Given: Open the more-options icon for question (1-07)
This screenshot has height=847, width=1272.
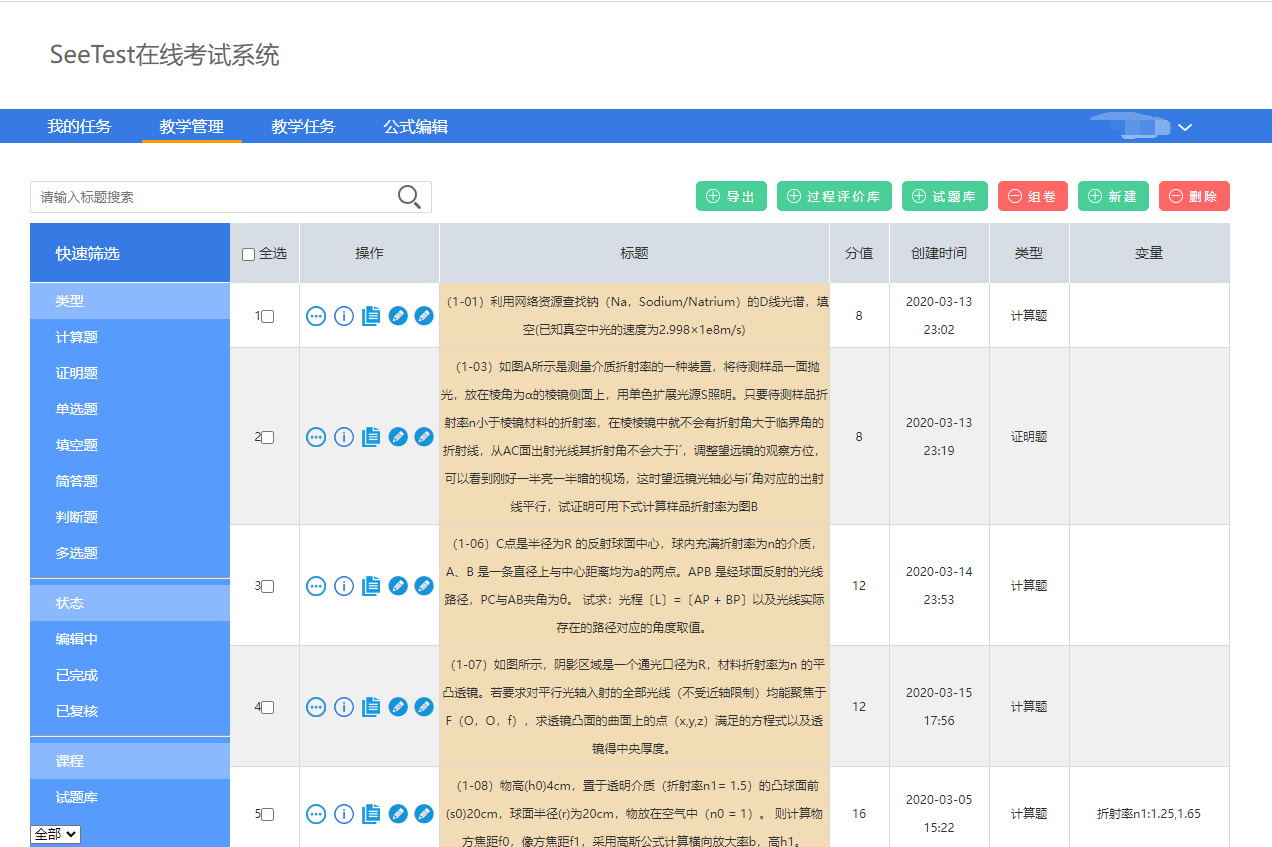Looking at the screenshot, I should click(316, 707).
